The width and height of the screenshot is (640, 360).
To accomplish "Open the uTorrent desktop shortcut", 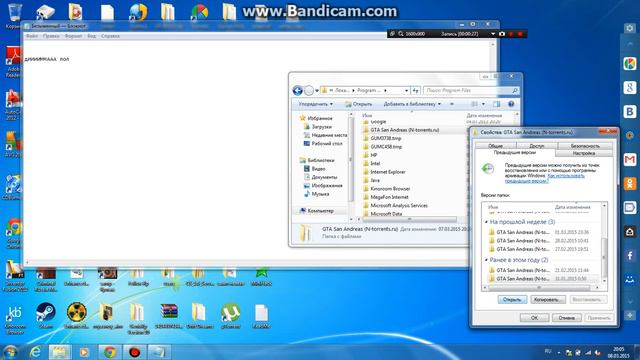I will [x=231, y=316].
